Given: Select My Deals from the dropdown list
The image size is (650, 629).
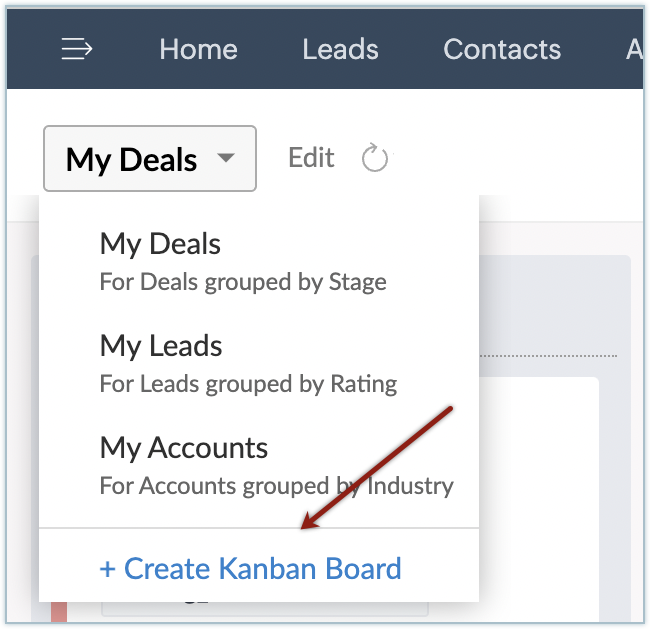Looking at the screenshot, I should [160, 244].
